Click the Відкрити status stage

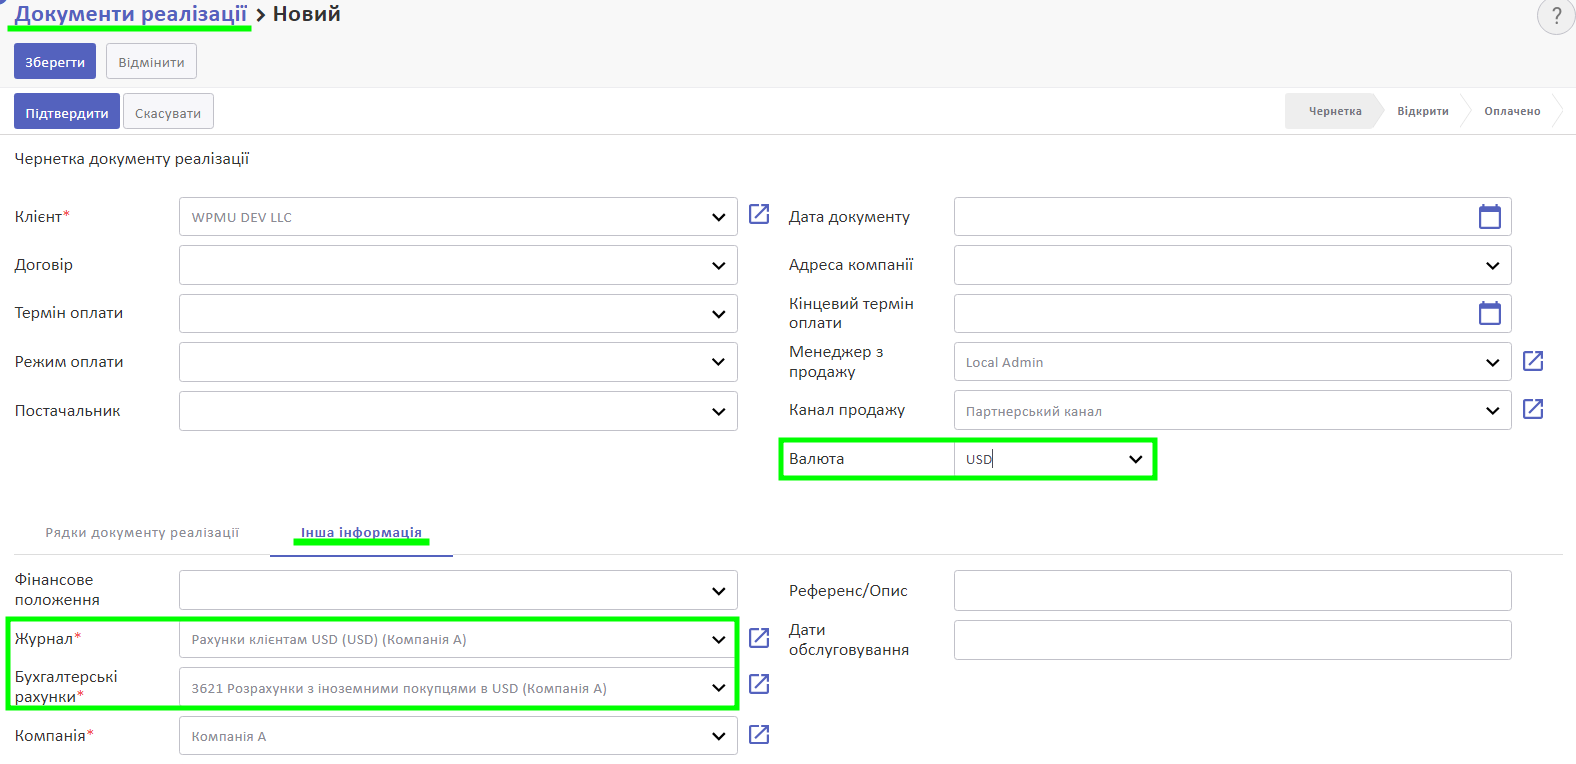tap(1423, 111)
